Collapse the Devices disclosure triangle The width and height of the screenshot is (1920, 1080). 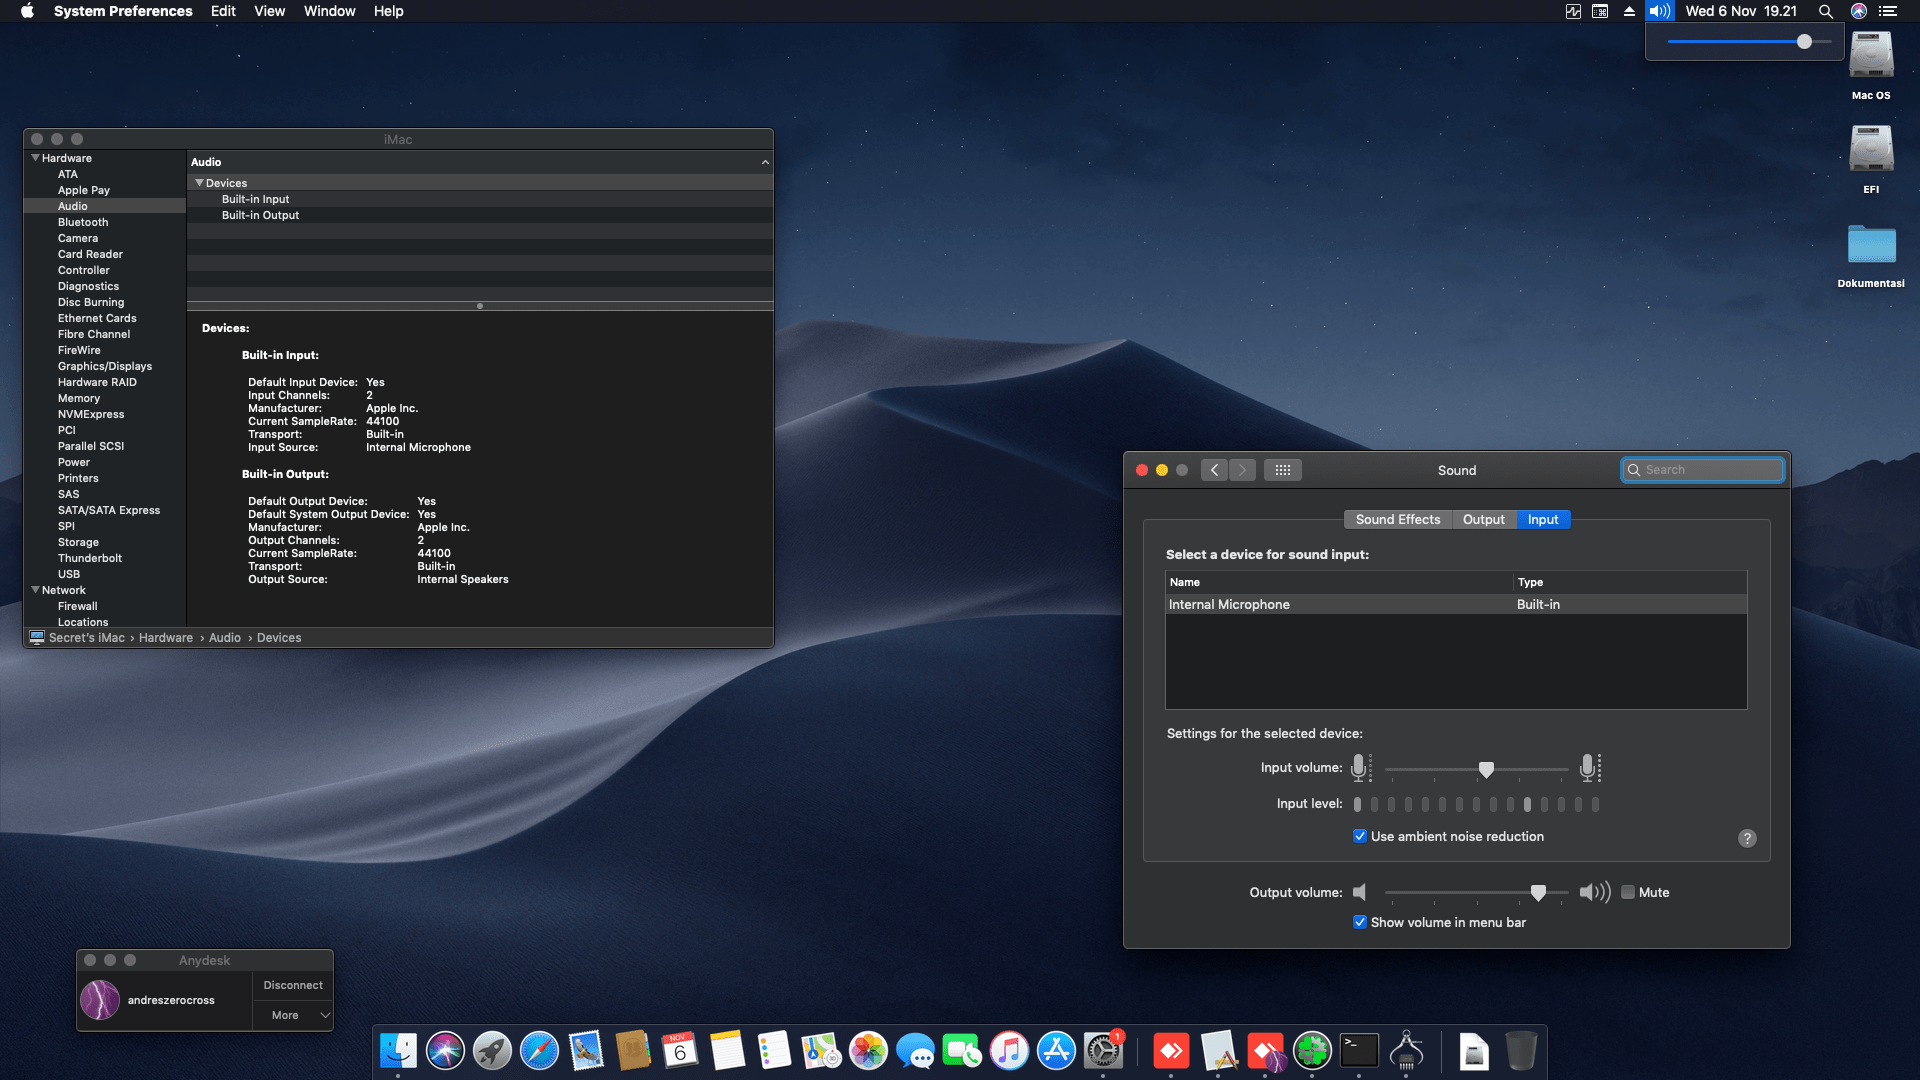199,183
